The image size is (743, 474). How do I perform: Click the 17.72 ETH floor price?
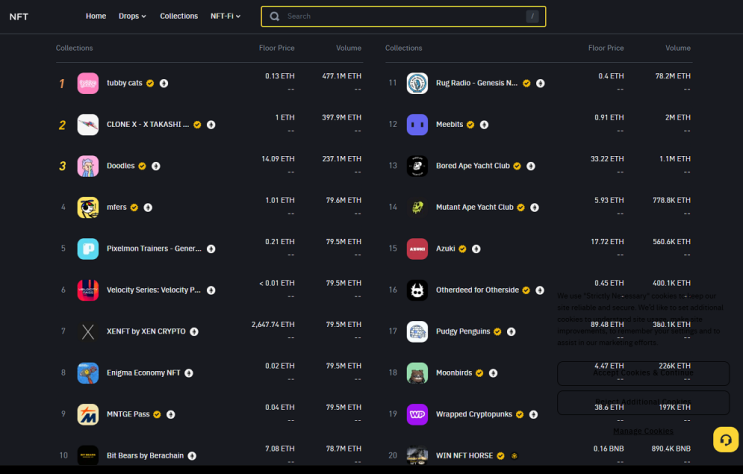pyautogui.click(x=607, y=242)
